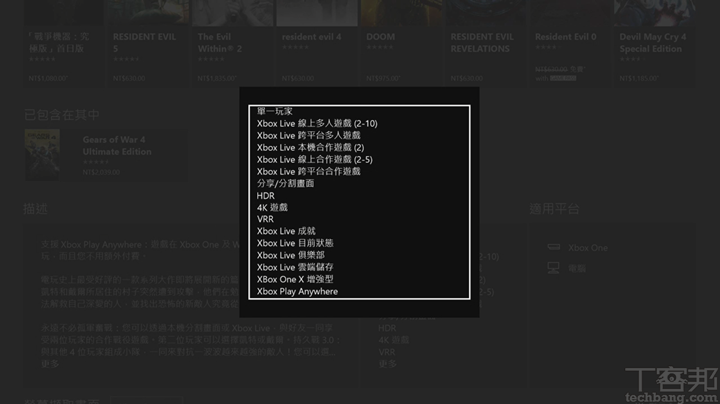Image resolution: width=720 pixels, height=404 pixels.
Task: Open RESIDENT EVIL REVELATIONS game card
Action: coord(485,42)
